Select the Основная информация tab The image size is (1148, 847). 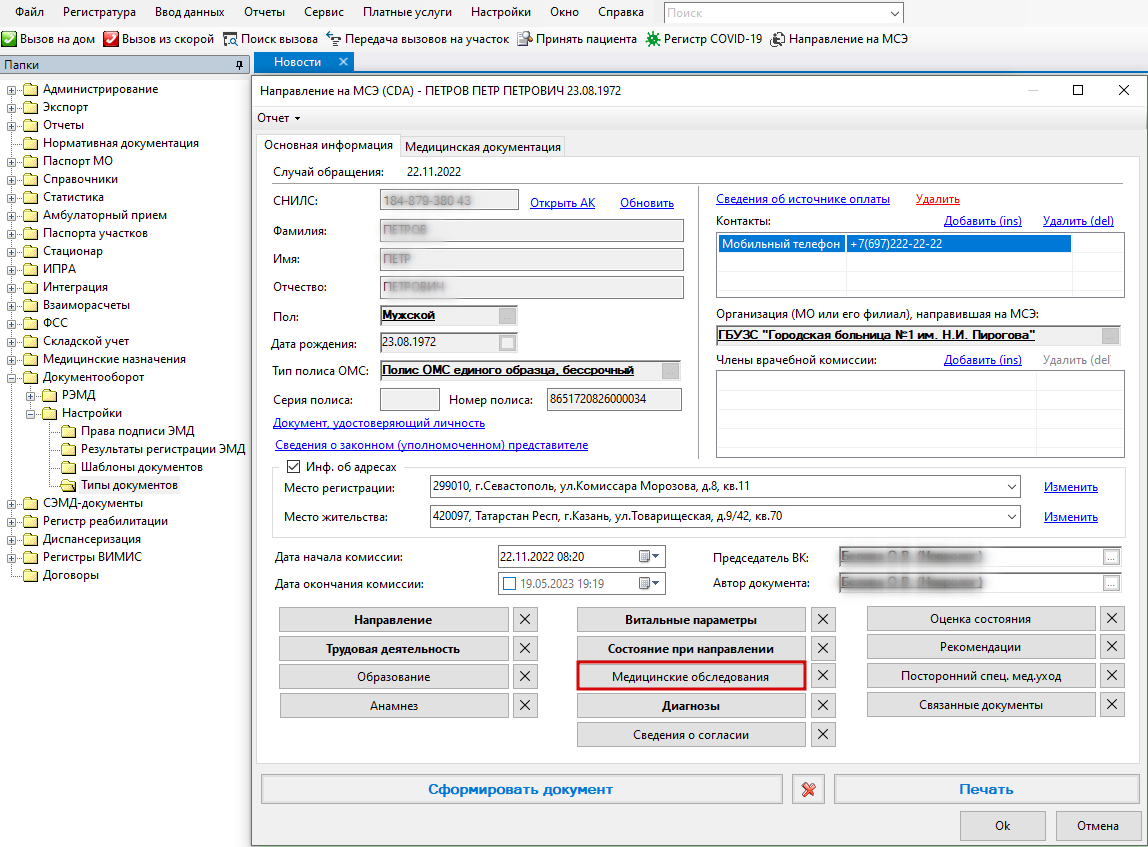329,145
